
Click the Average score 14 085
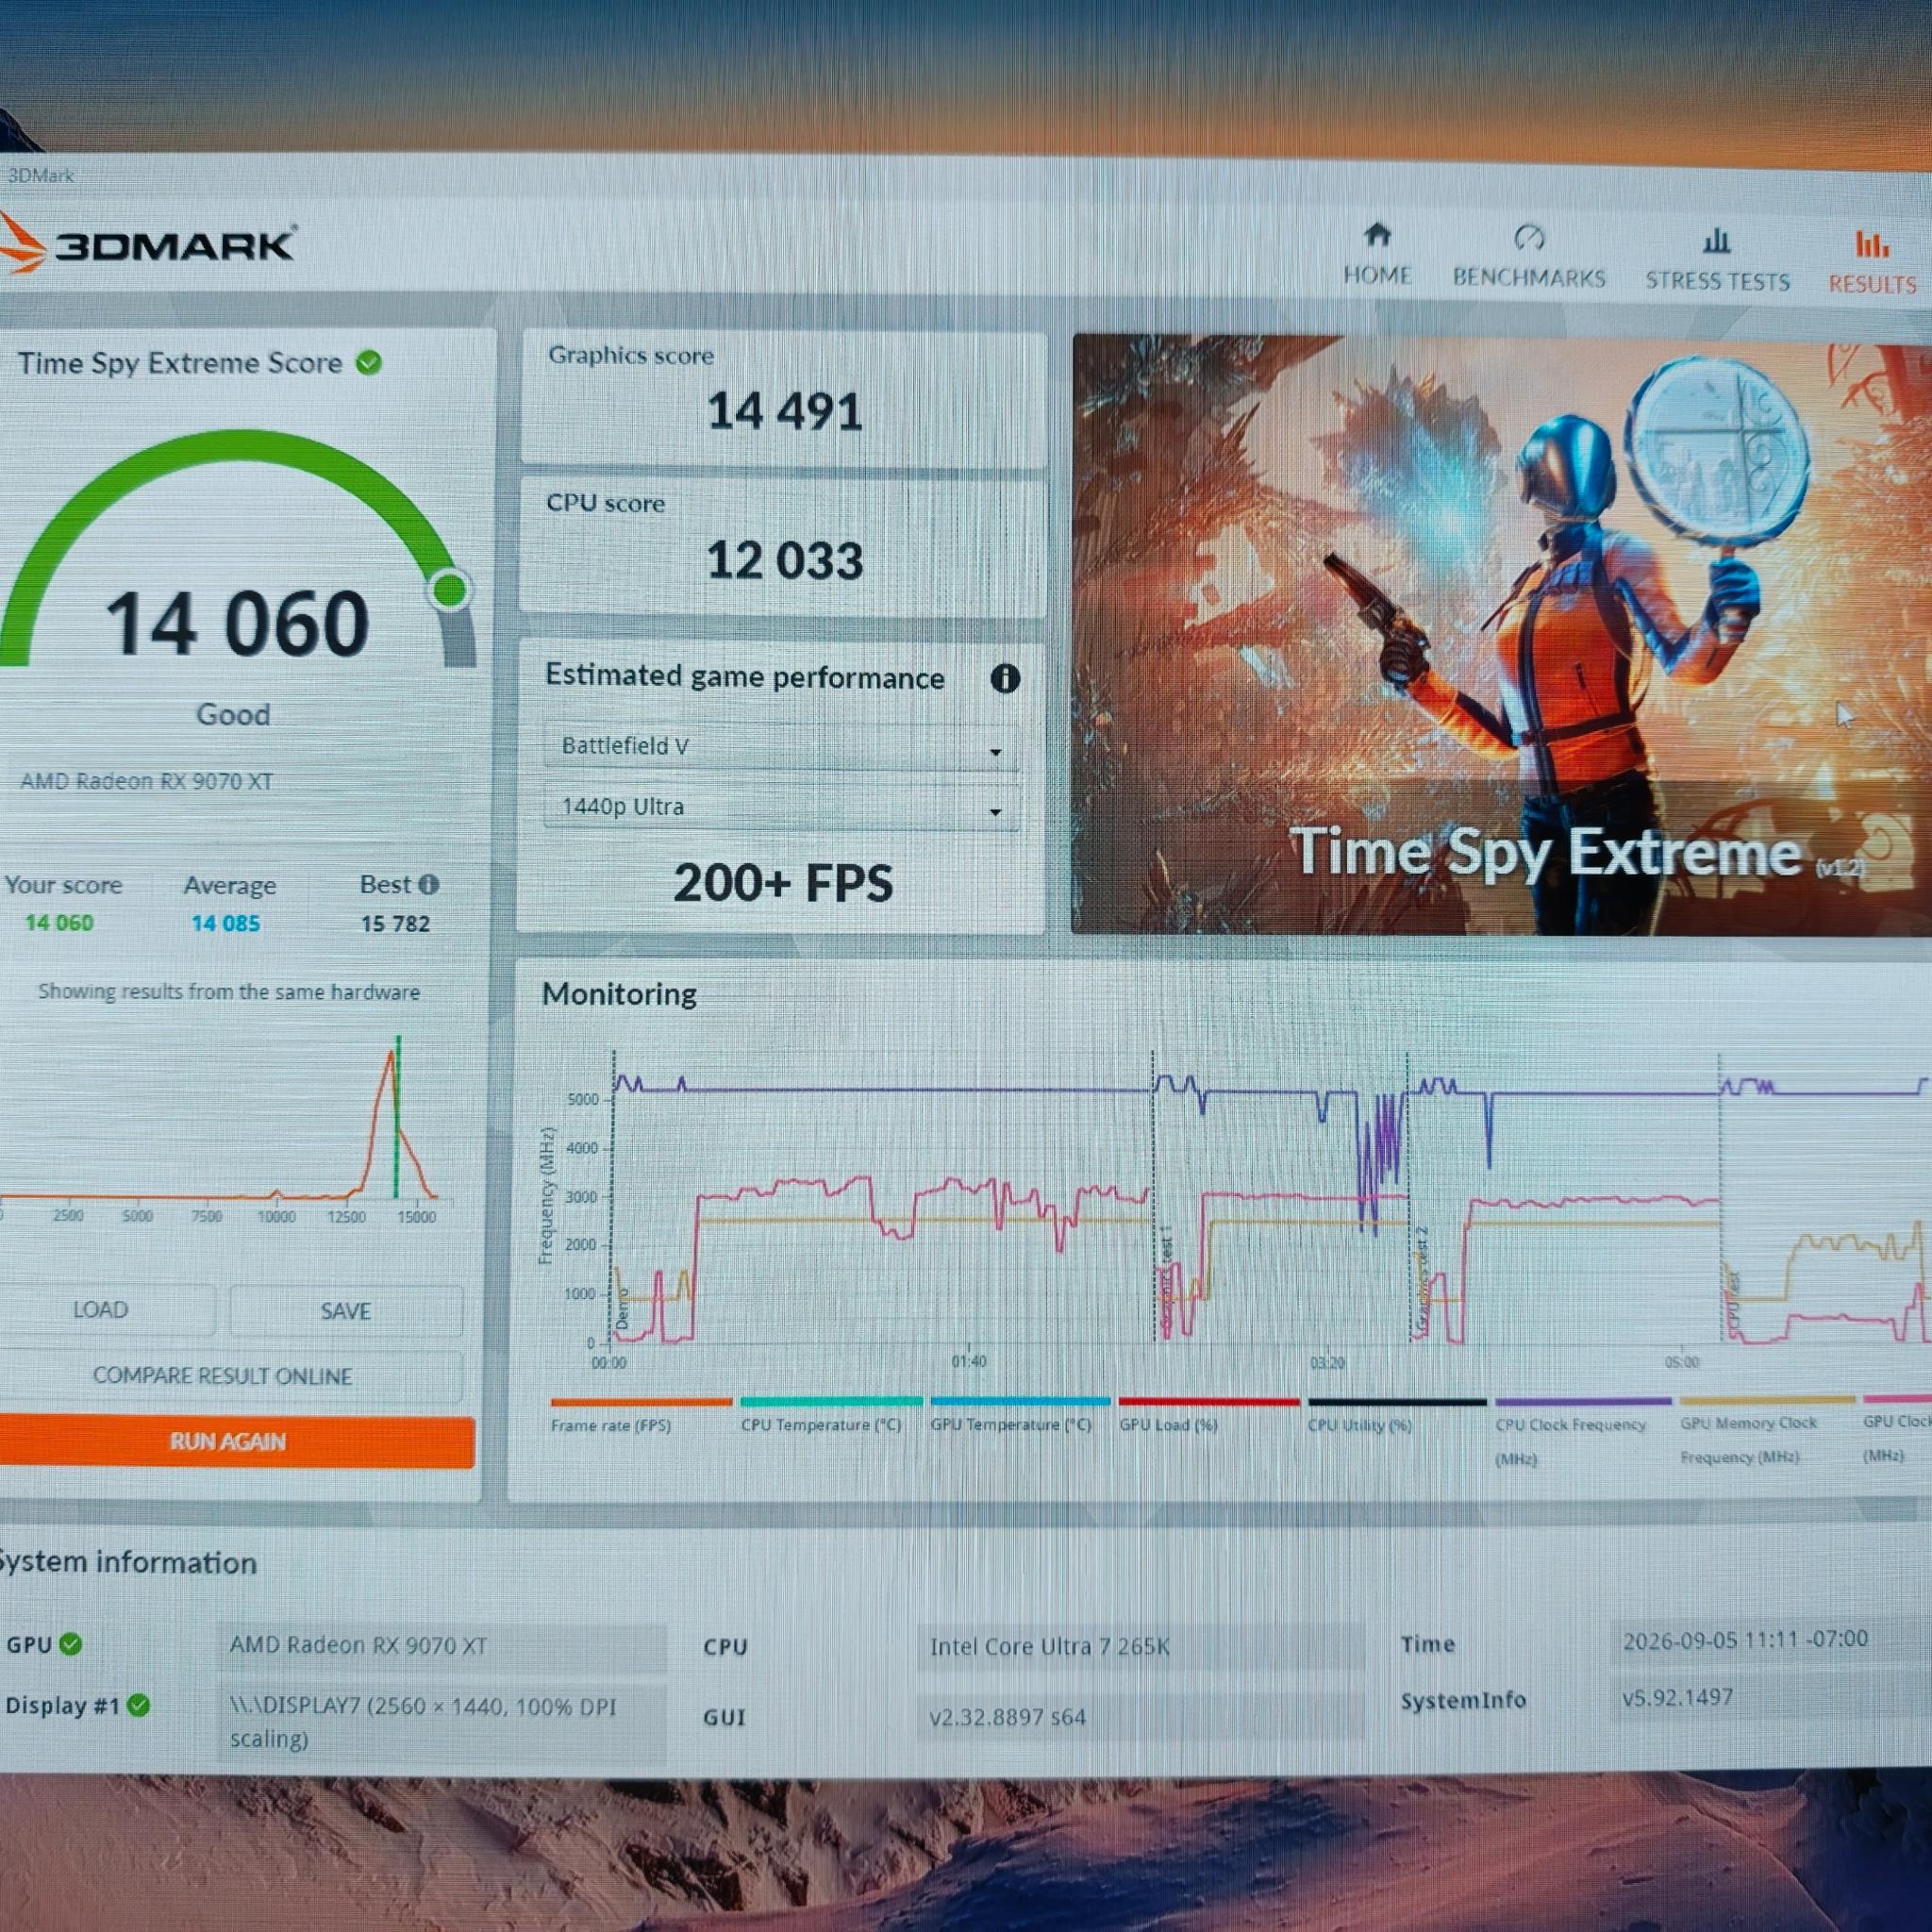(225, 923)
